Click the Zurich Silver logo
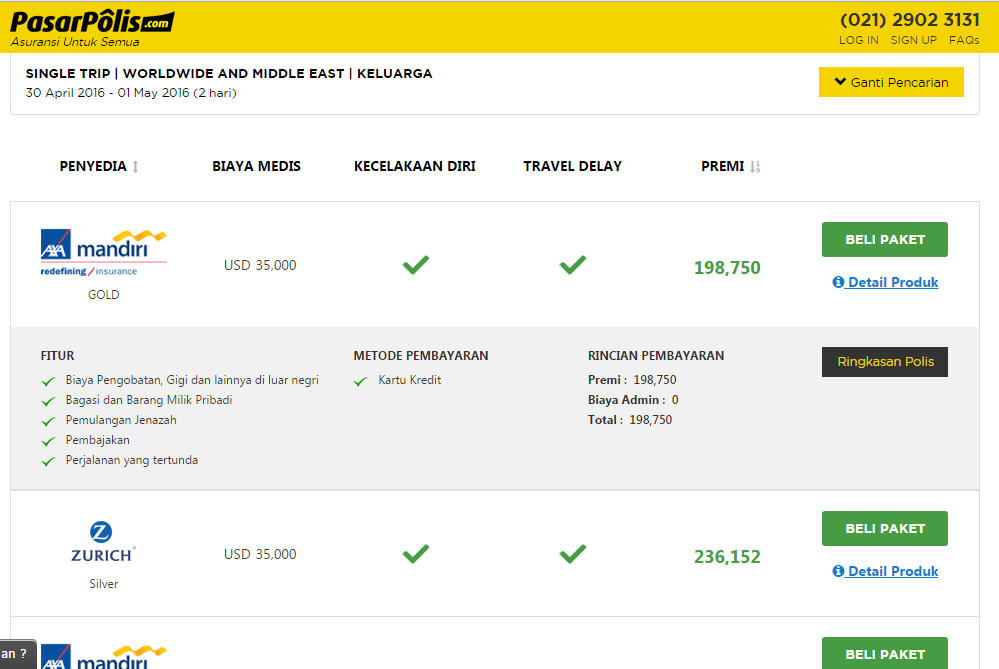 (103, 542)
